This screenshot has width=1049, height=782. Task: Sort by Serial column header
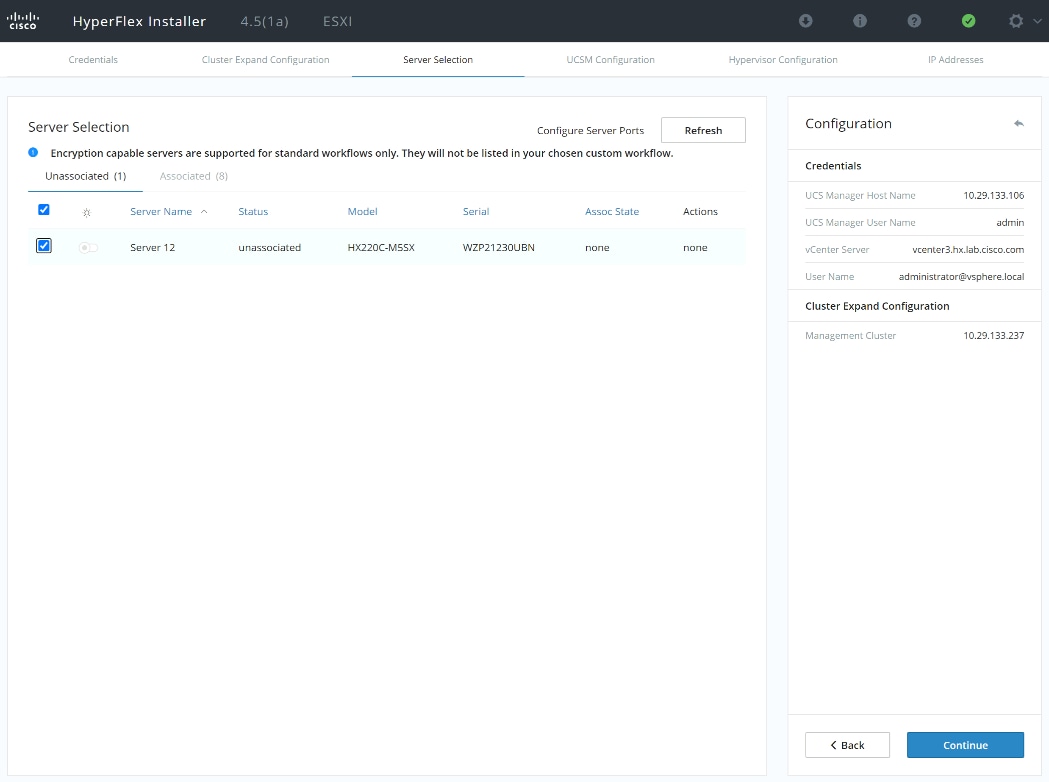pos(476,211)
